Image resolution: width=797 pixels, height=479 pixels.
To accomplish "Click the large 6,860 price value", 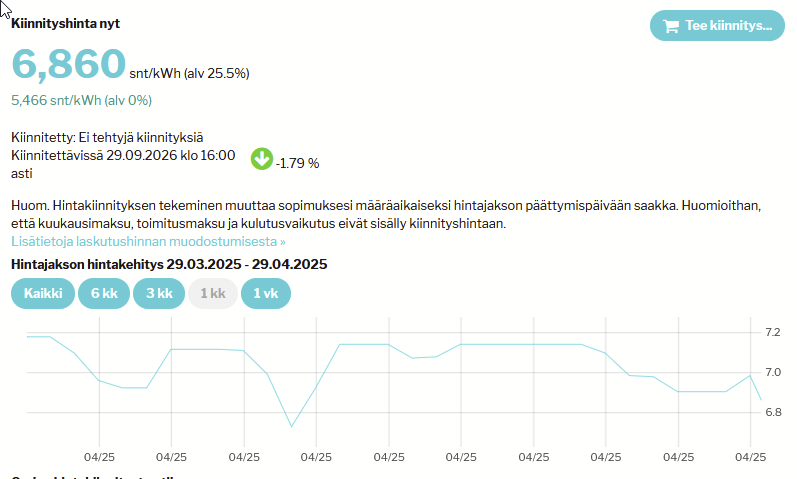I will tap(68, 65).
